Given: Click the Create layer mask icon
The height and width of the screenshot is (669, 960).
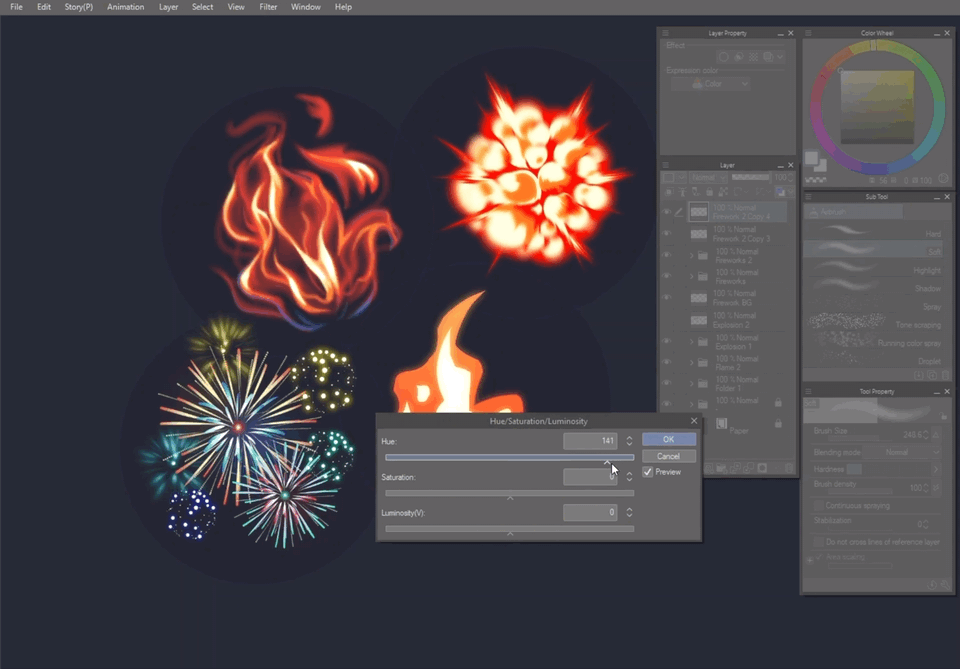Looking at the screenshot, I should [x=762, y=468].
